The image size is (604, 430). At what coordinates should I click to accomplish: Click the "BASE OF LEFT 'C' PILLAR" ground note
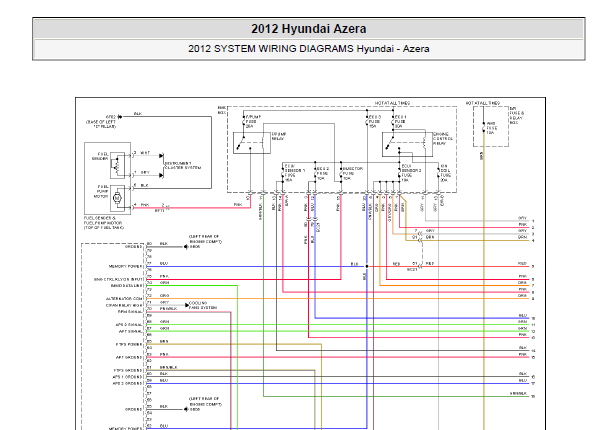(101, 124)
